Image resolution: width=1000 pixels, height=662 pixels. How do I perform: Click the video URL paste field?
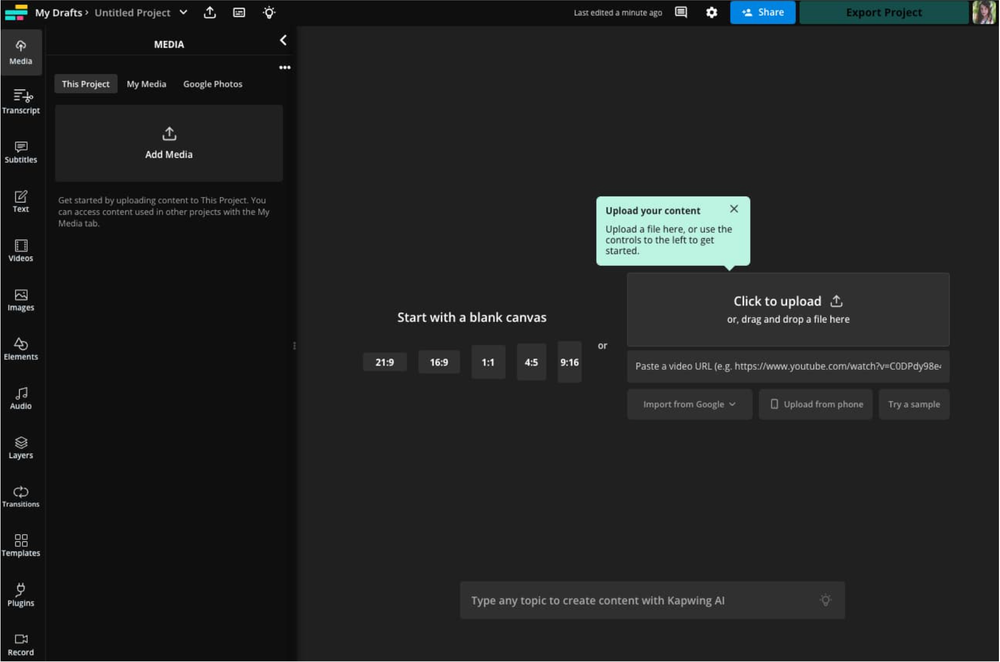pos(787,366)
